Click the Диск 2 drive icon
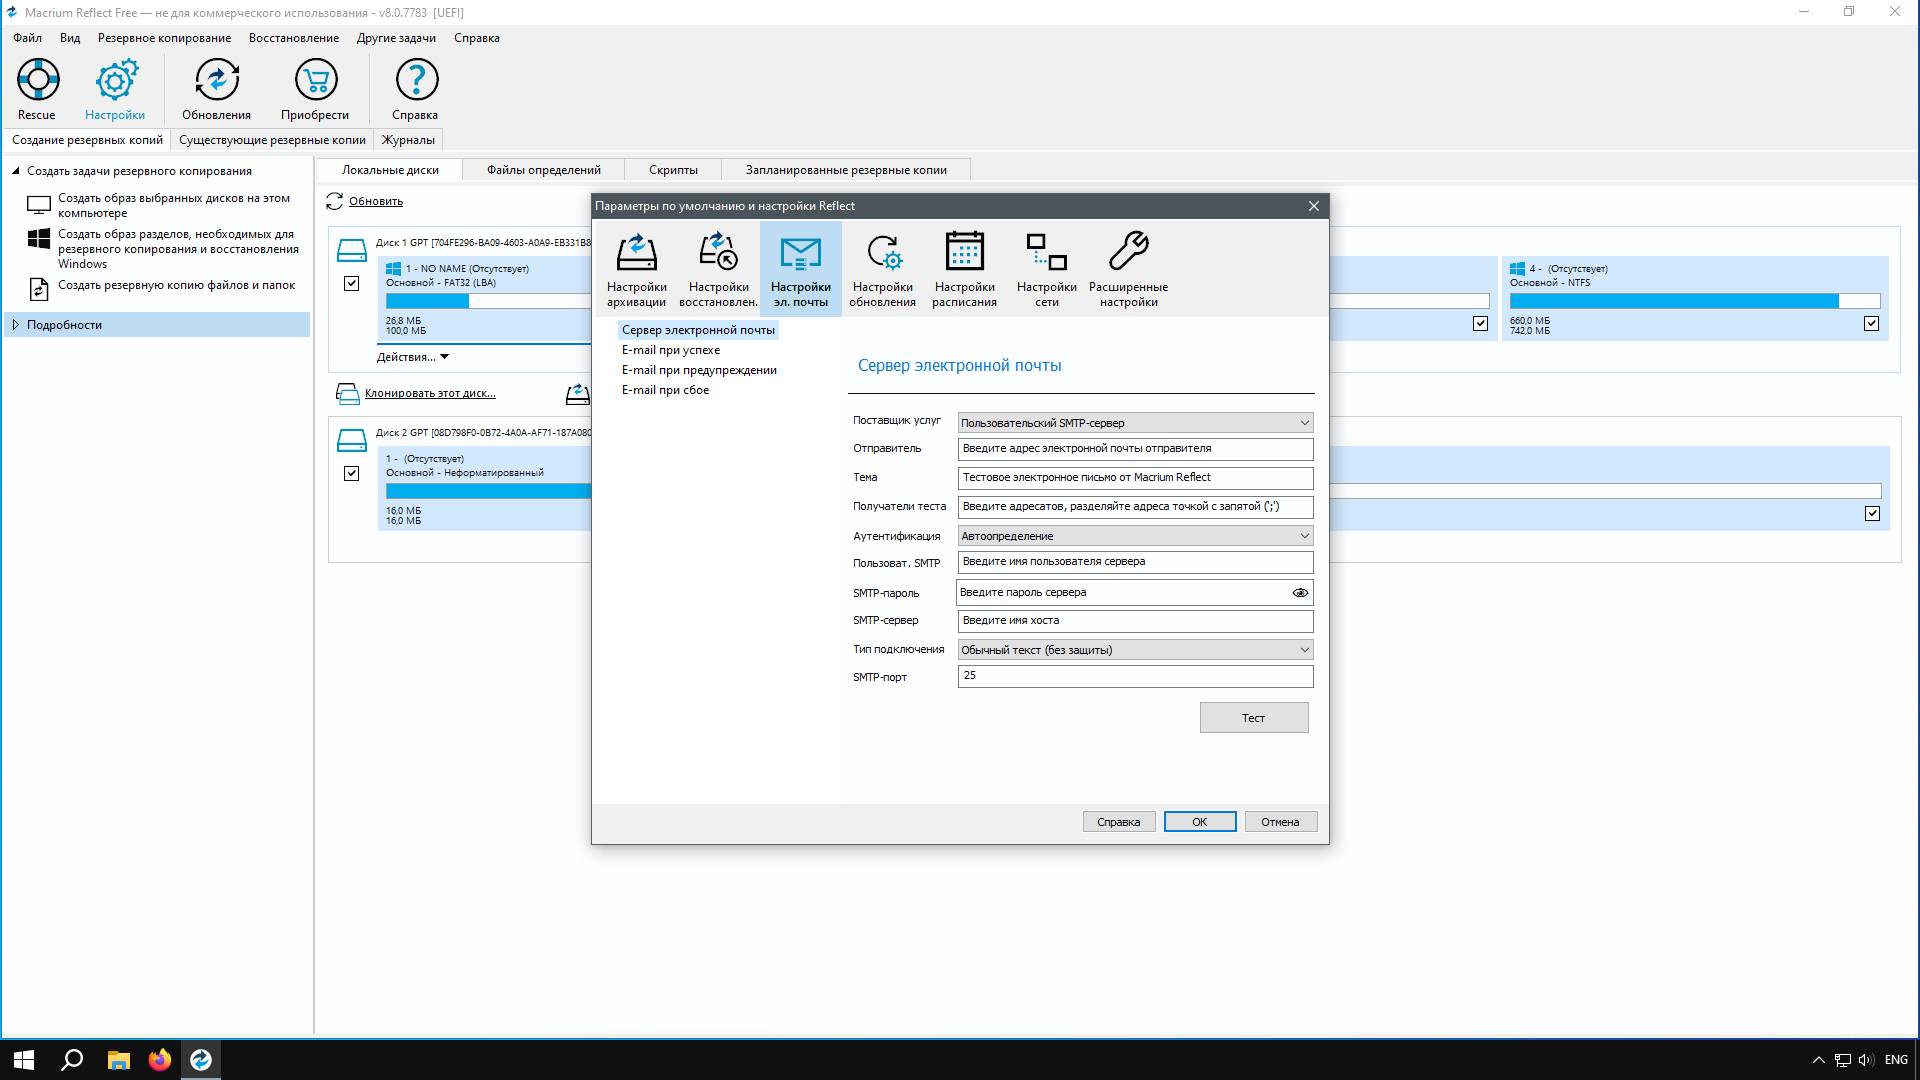This screenshot has height=1080, width=1920. [x=352, y=440]
